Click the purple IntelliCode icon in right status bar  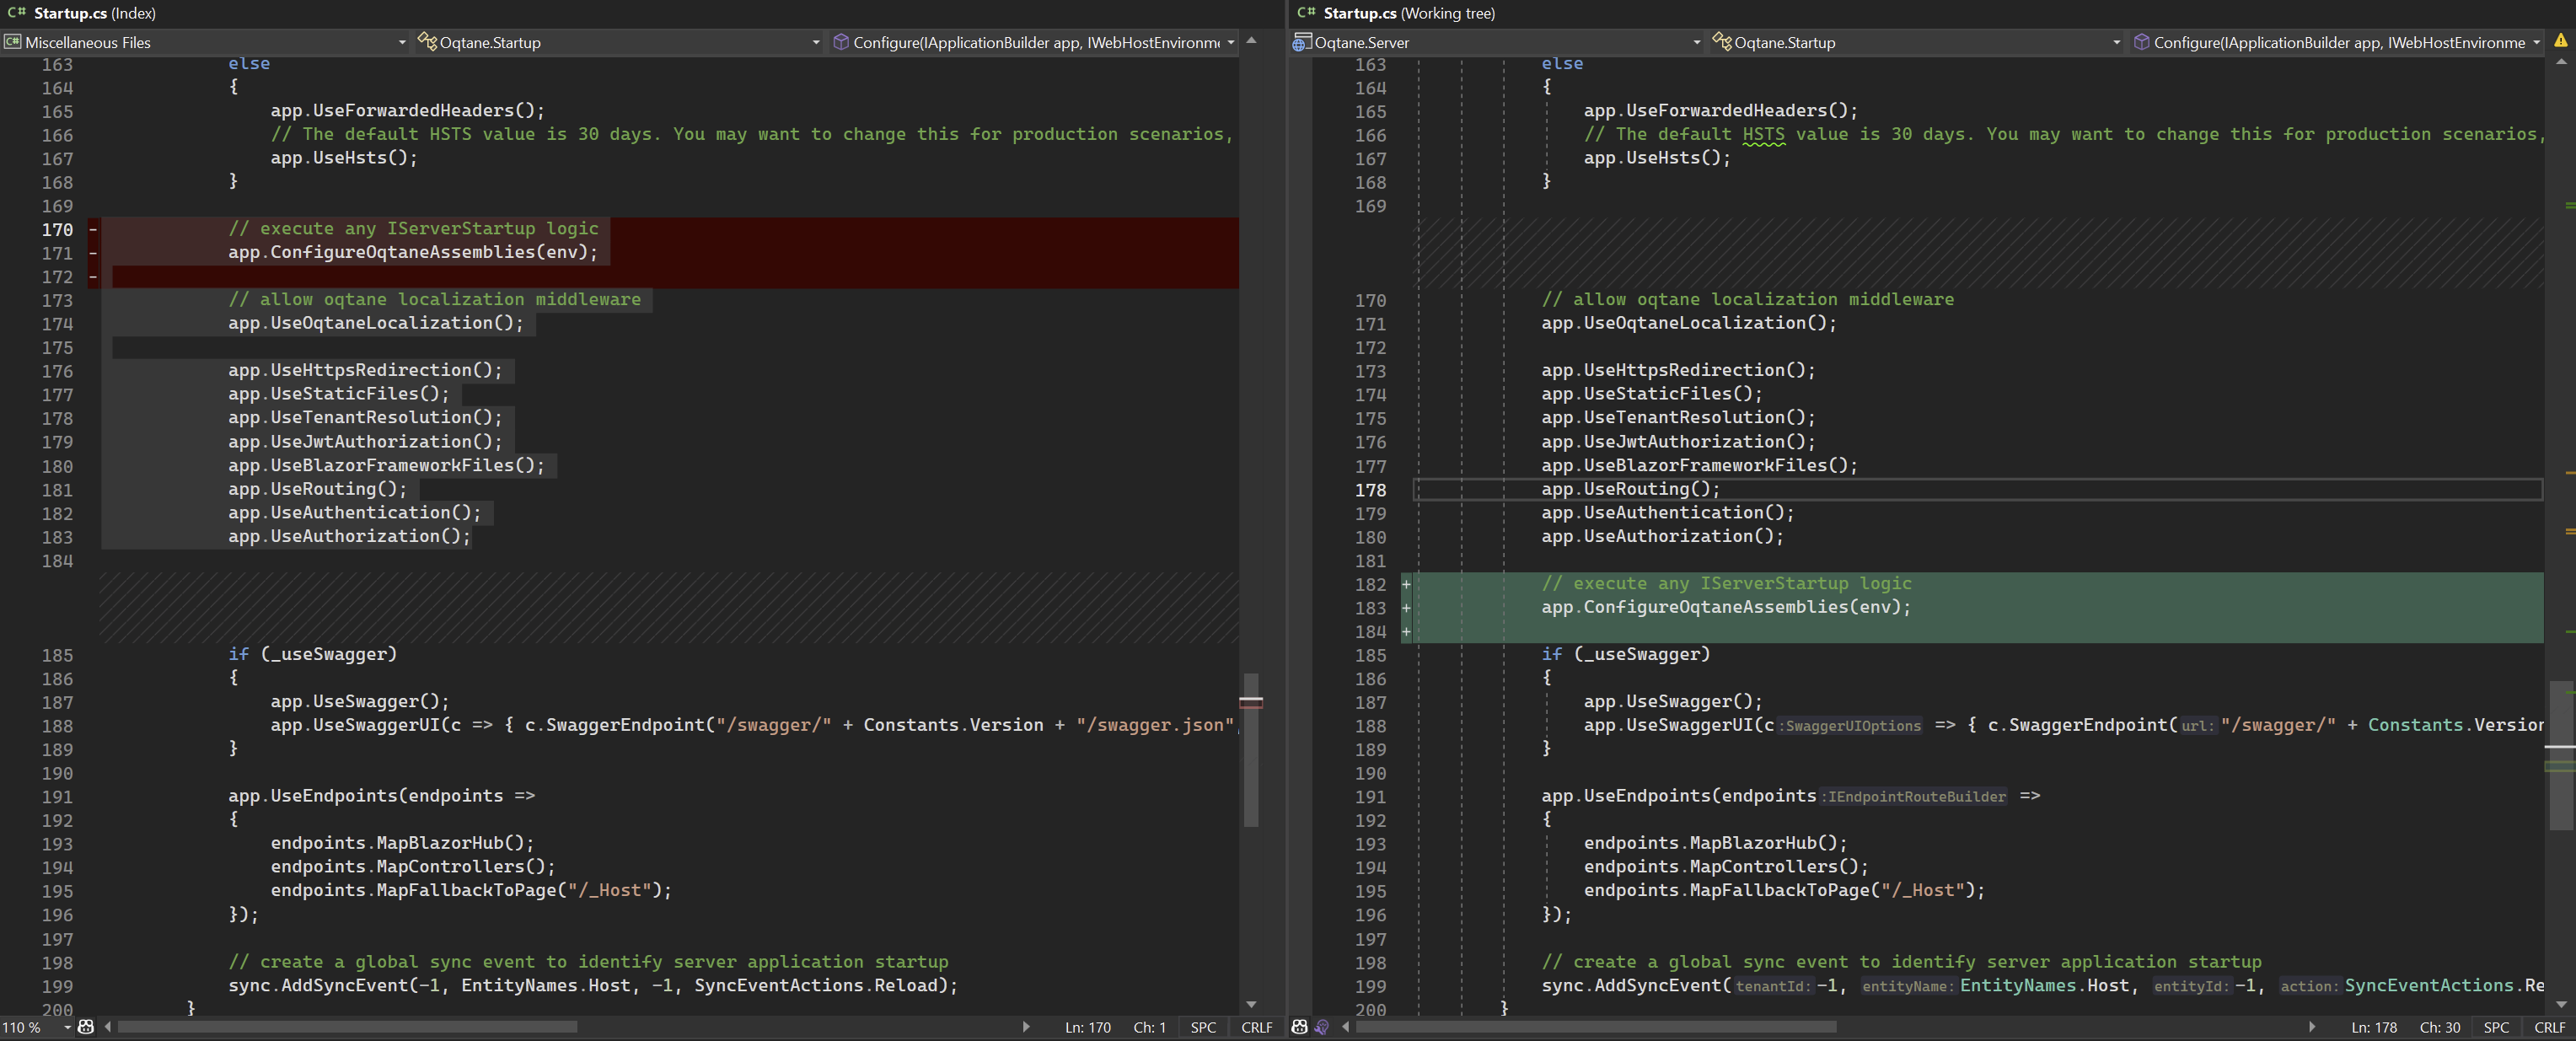coord(1322,1027)
